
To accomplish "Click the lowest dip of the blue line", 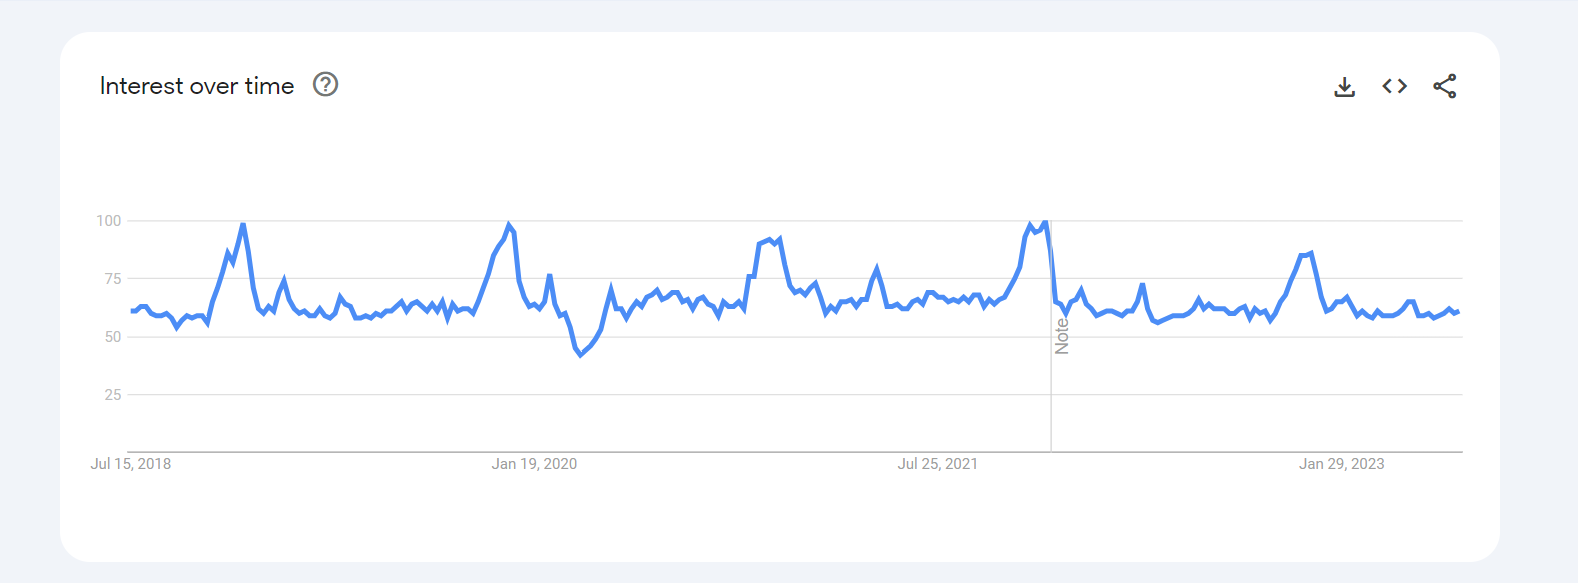I will [580, 355].
